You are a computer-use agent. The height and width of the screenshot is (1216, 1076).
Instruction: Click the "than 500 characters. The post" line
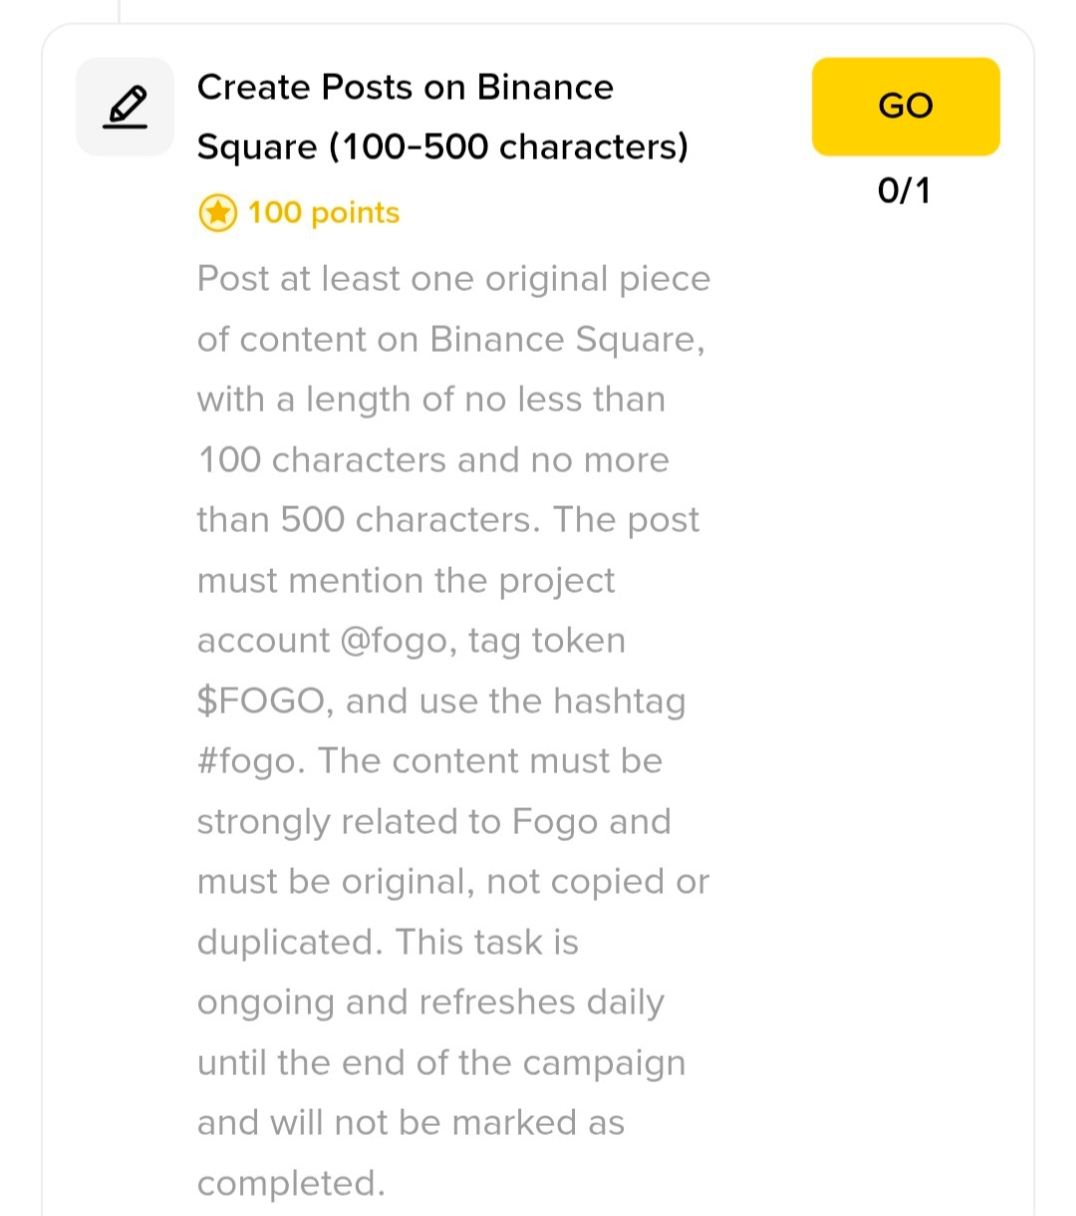pos(448,520)
